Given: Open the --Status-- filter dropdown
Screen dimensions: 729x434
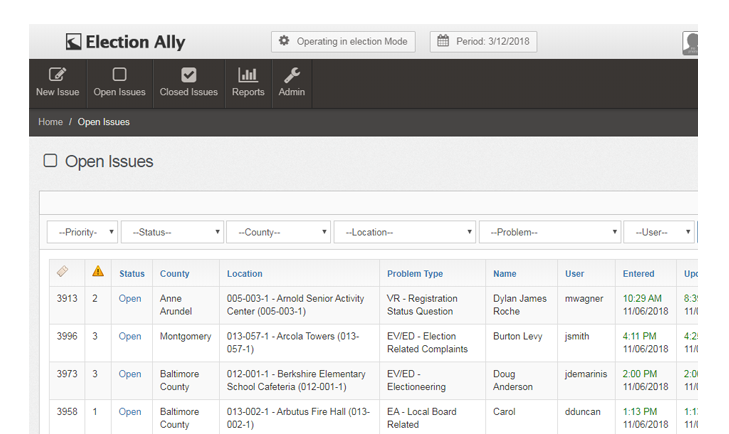Looking at the screenshot, I should tap(172, 232).
